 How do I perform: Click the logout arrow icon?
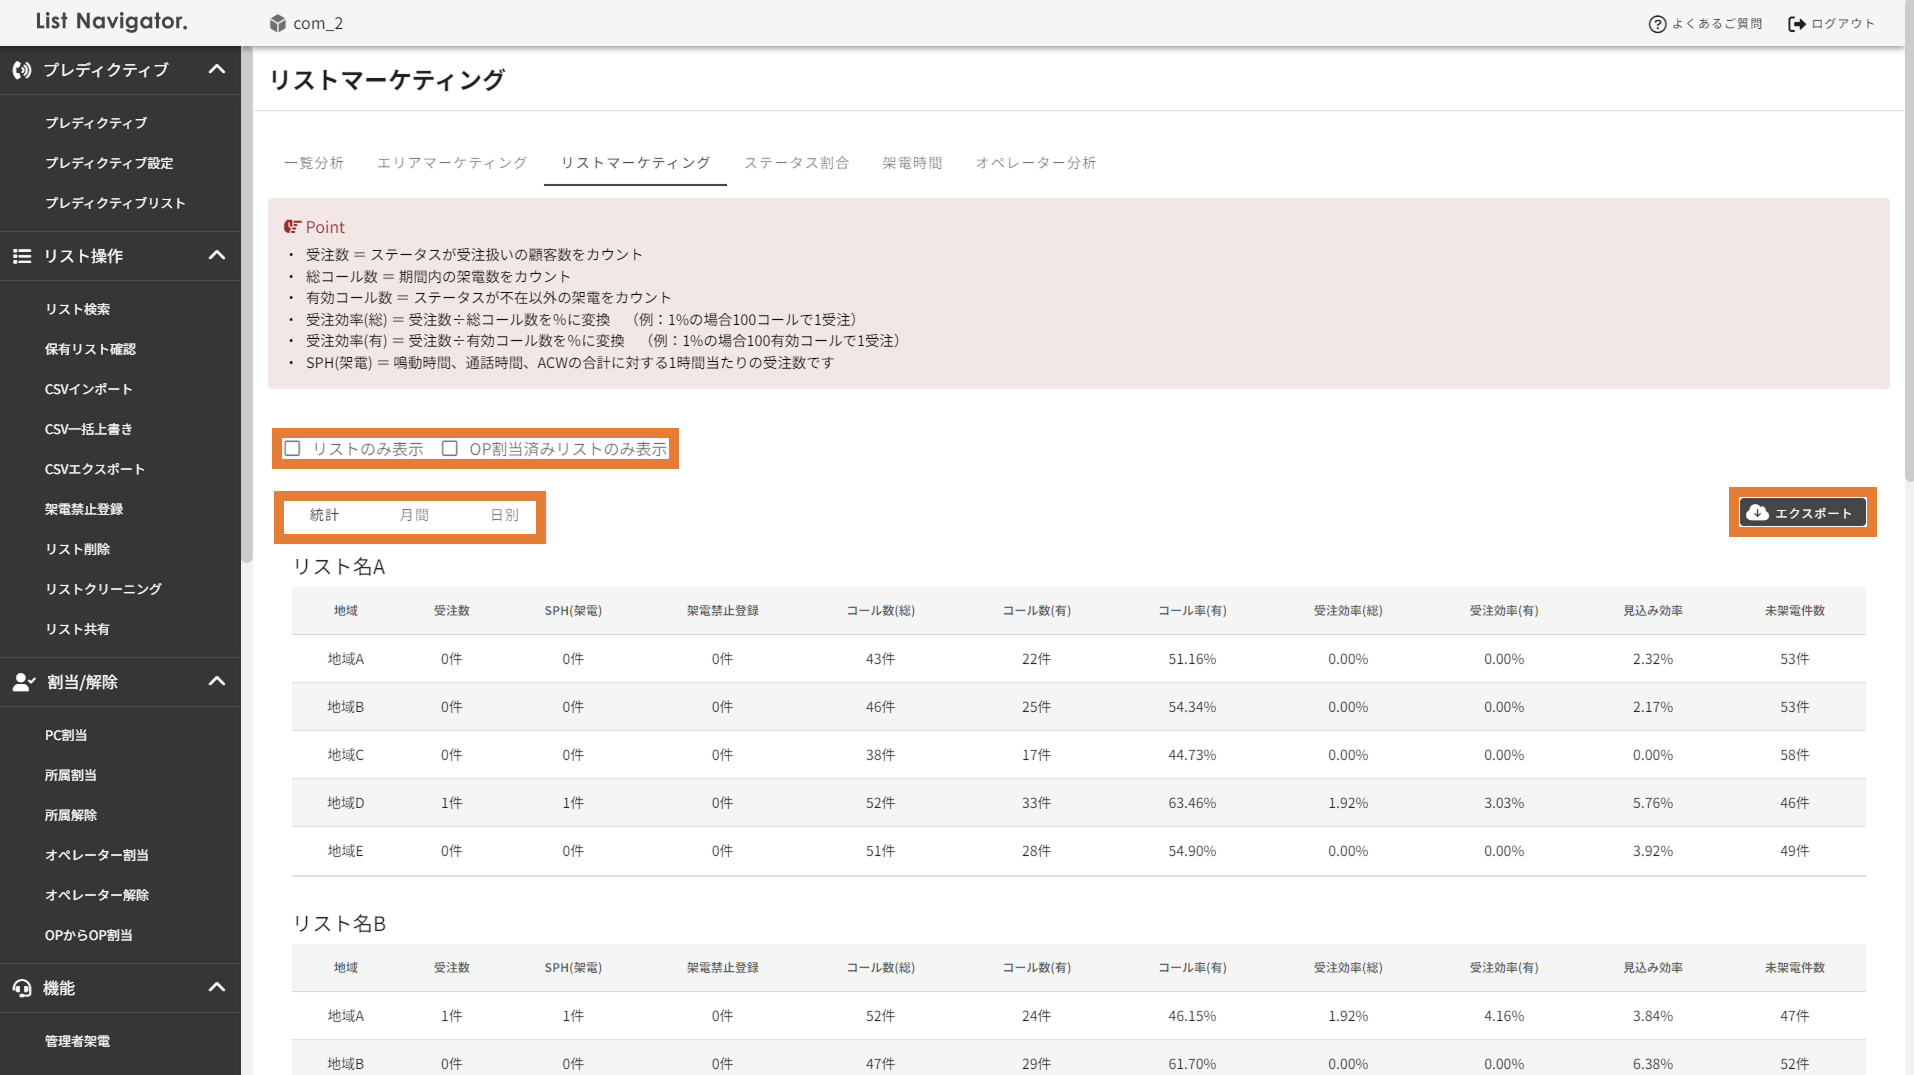click(x=1797, y=24)
